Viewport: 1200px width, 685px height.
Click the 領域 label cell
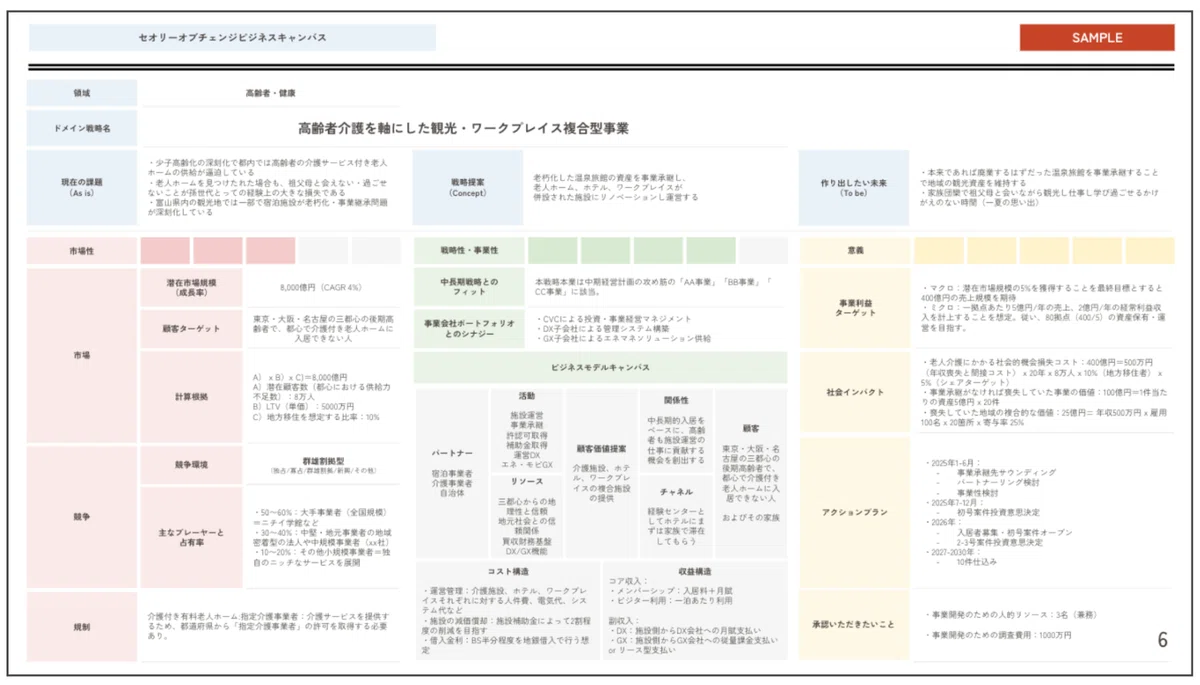click(82, 93)
